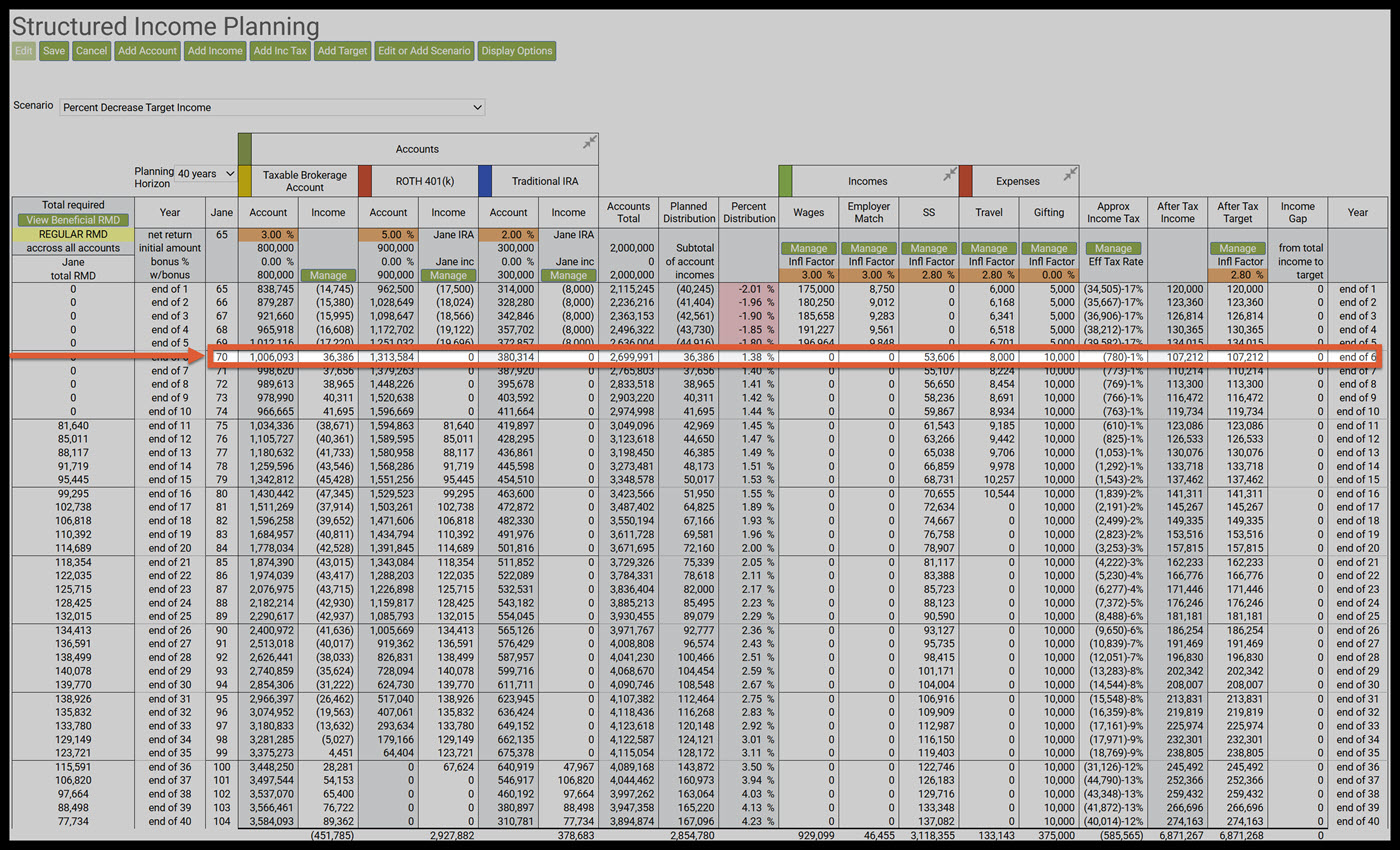Screen dimensions: 1400x850
Task: Collapse the Expenses group using its shrink icon
Action: coord(1070,174)
